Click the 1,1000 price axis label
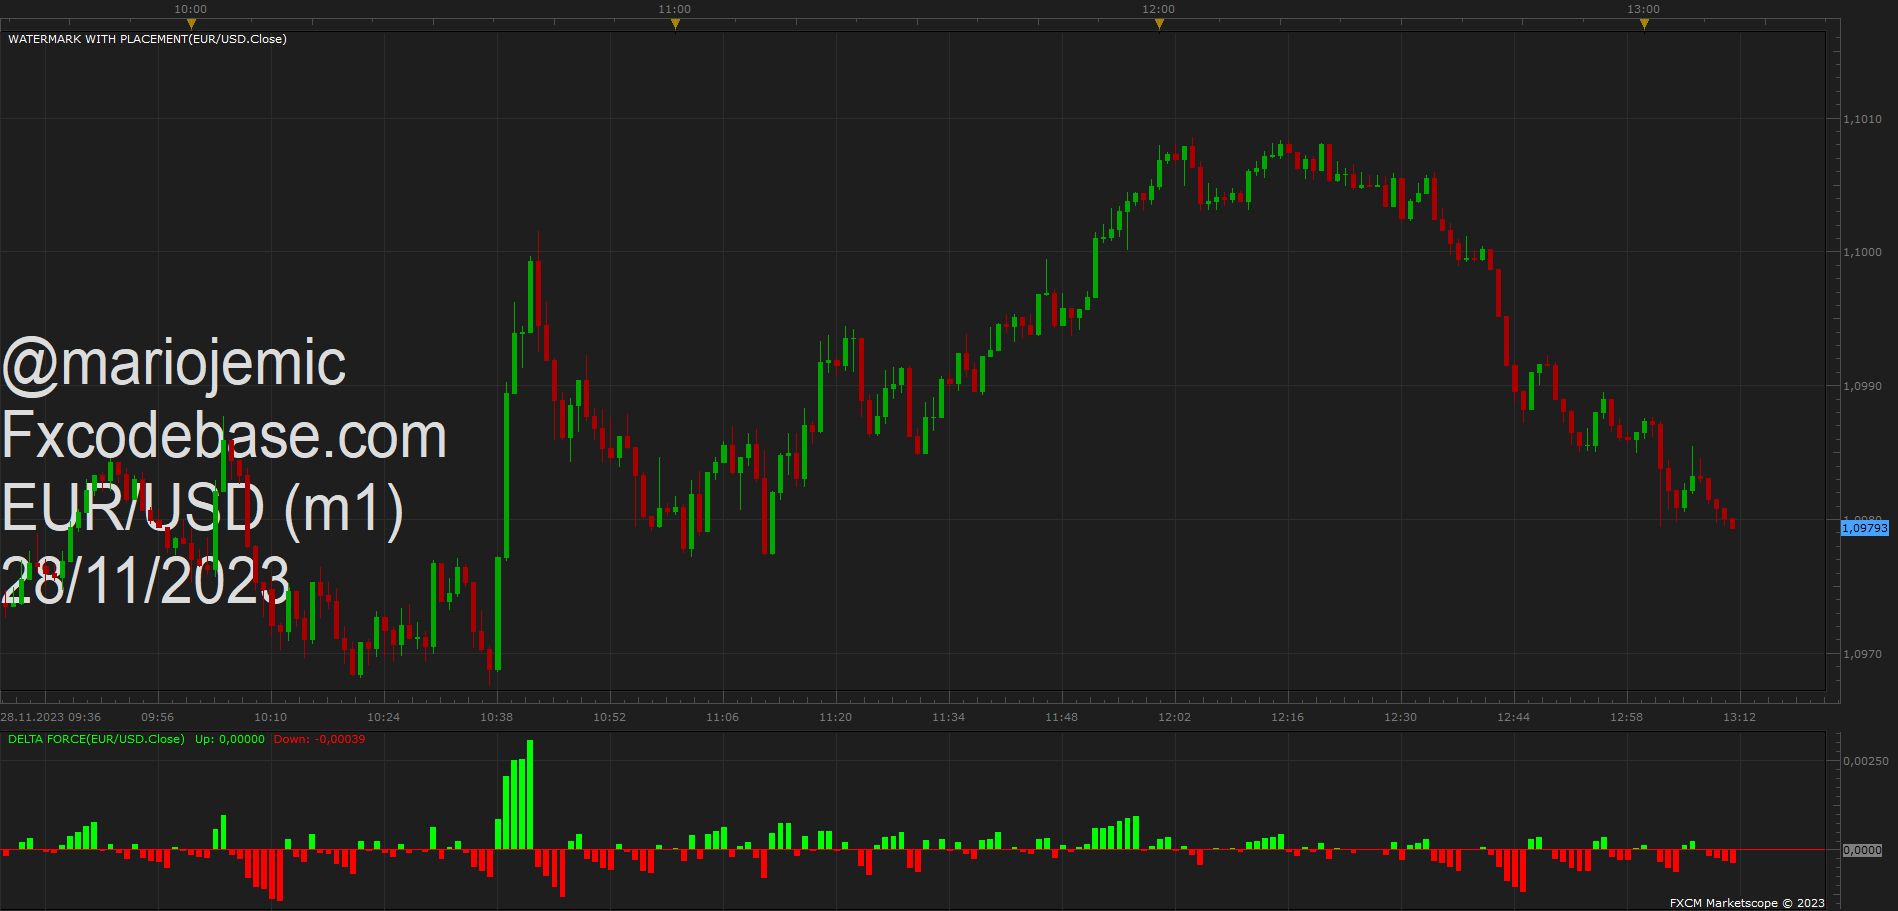Viewport: 1898px width, 911px height. coord(1862,252)
